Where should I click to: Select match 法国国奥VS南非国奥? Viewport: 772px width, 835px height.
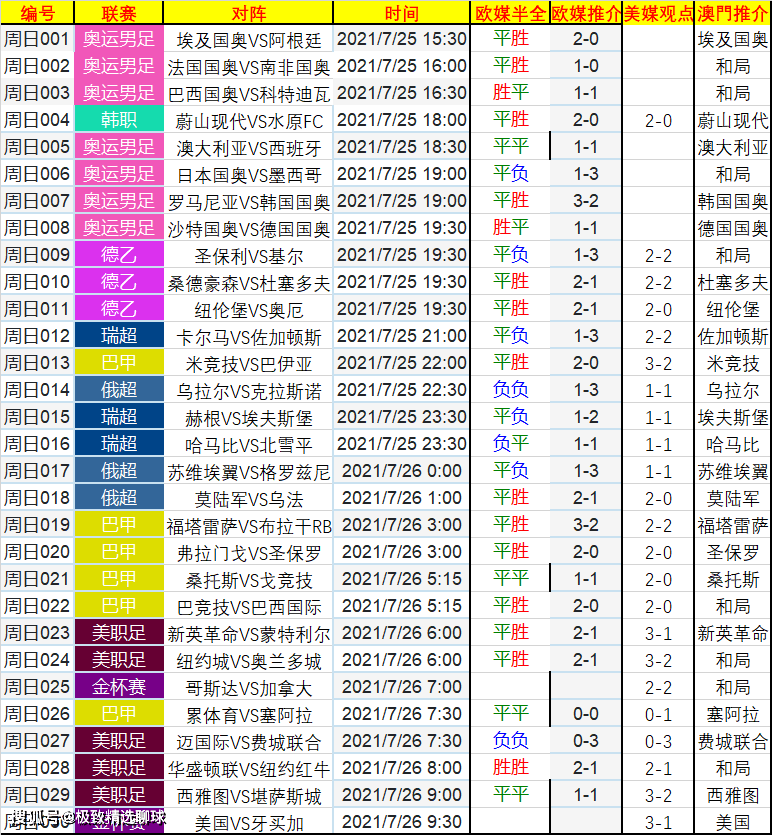[x=248, y=66]
